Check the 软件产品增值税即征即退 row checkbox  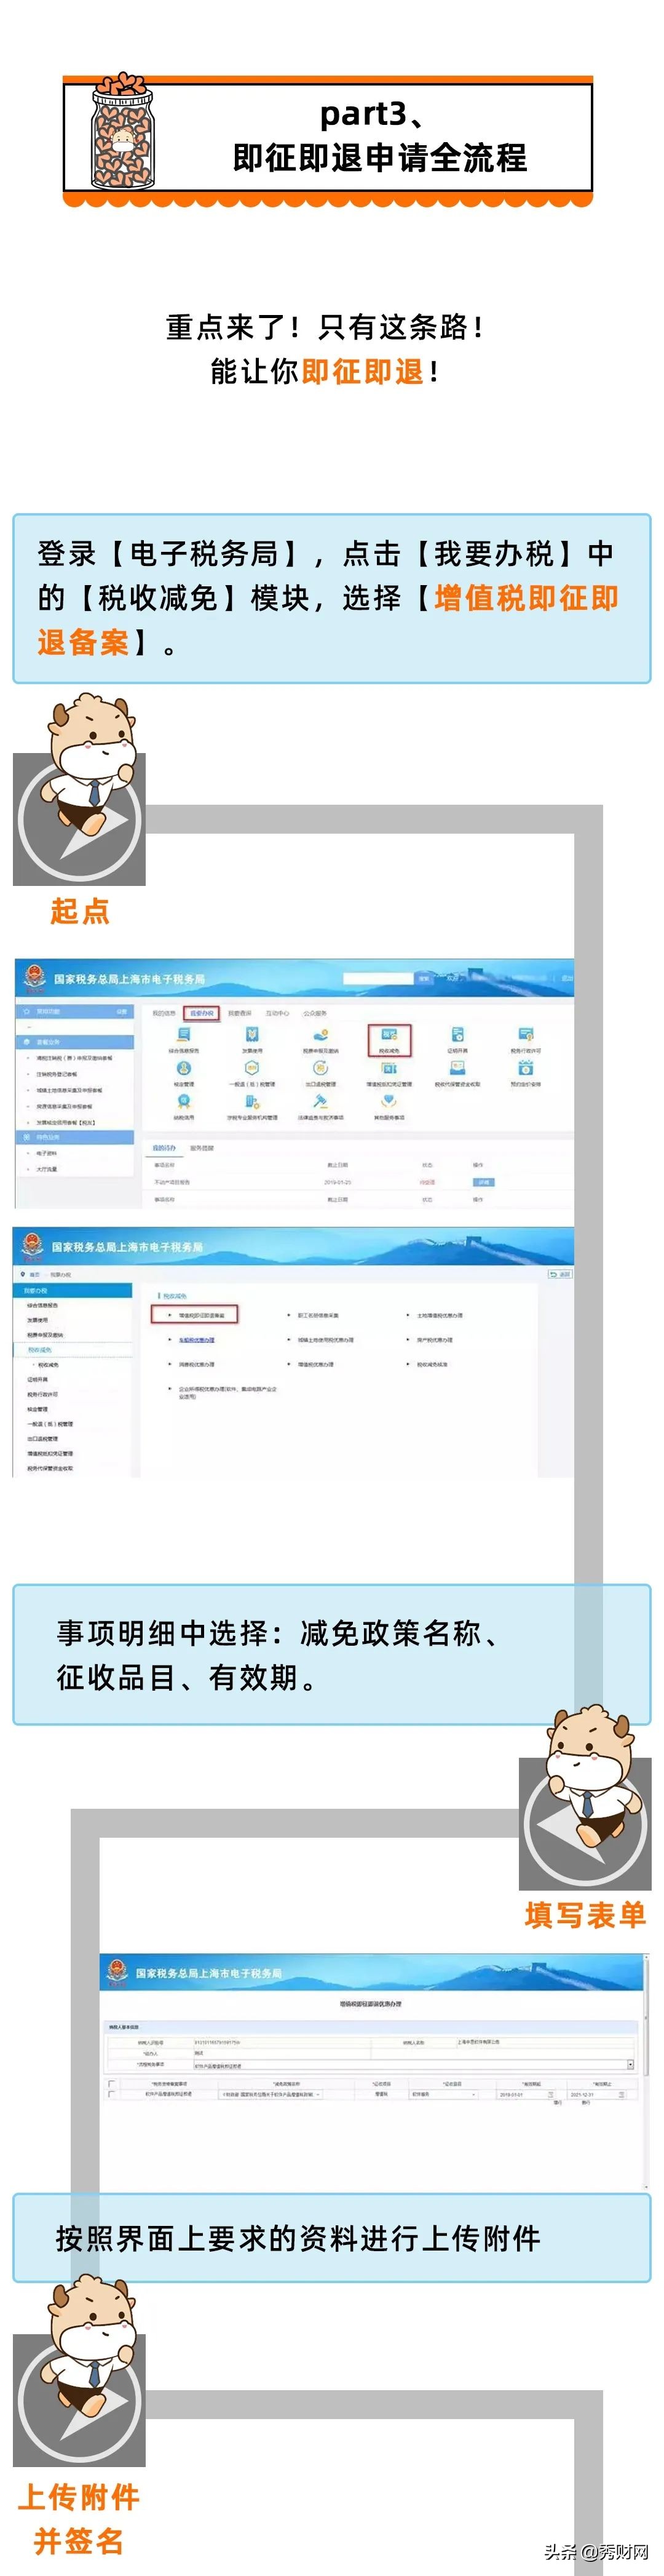[x=111, y=2094]
